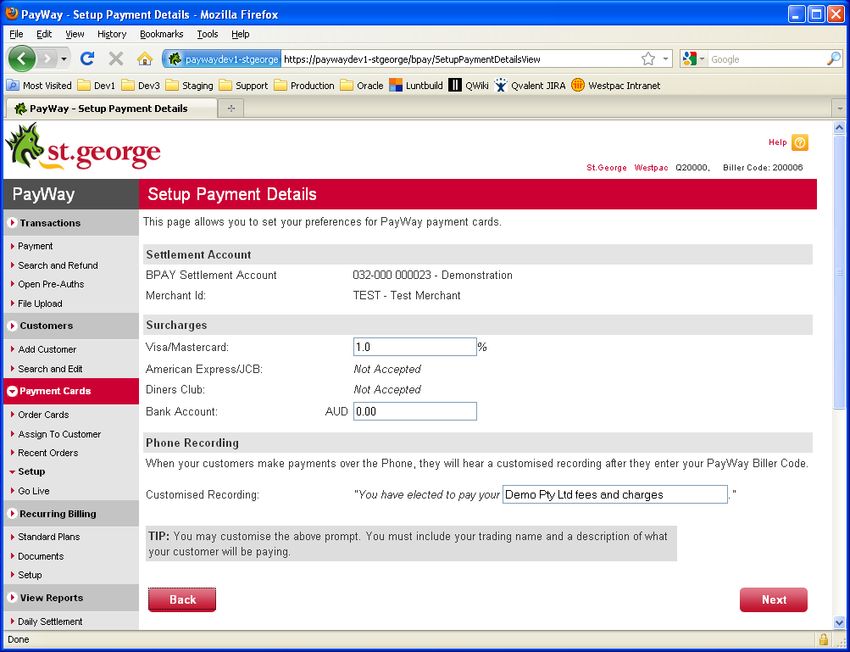Viewport: 850px width, 652px height.
Task: Click the stop loading X icon
Action: (115, 59)
